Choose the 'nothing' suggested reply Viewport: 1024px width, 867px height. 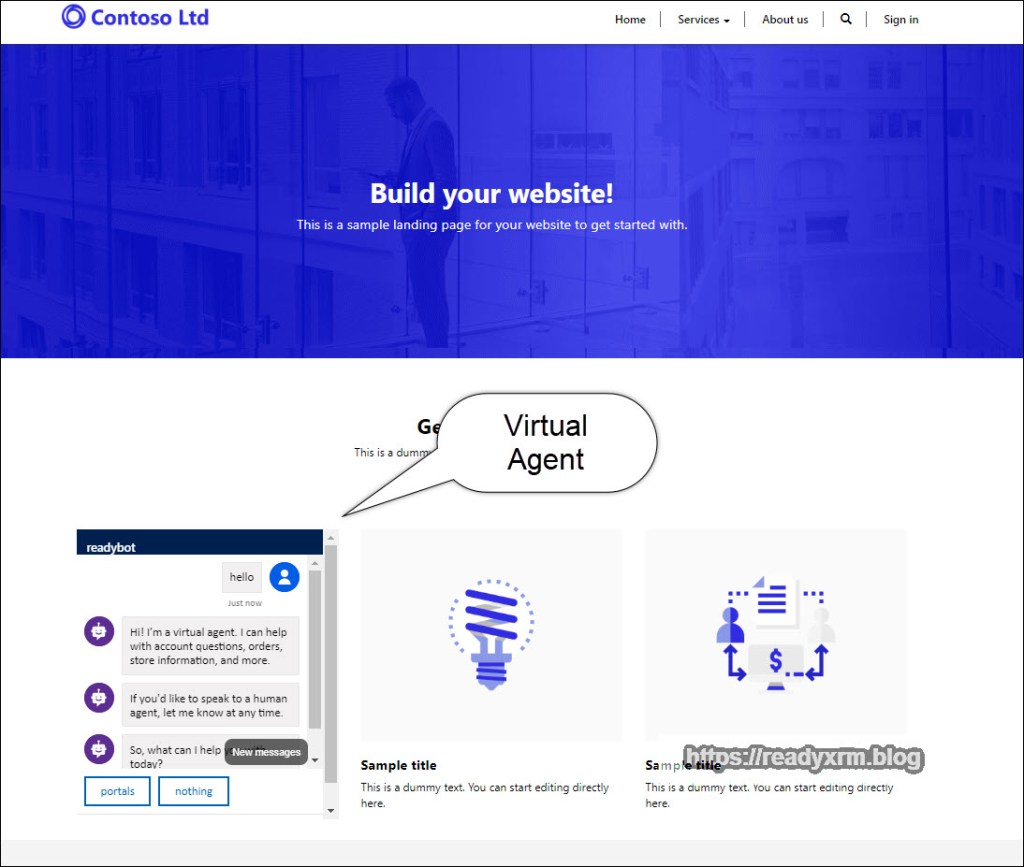point(194,791)
